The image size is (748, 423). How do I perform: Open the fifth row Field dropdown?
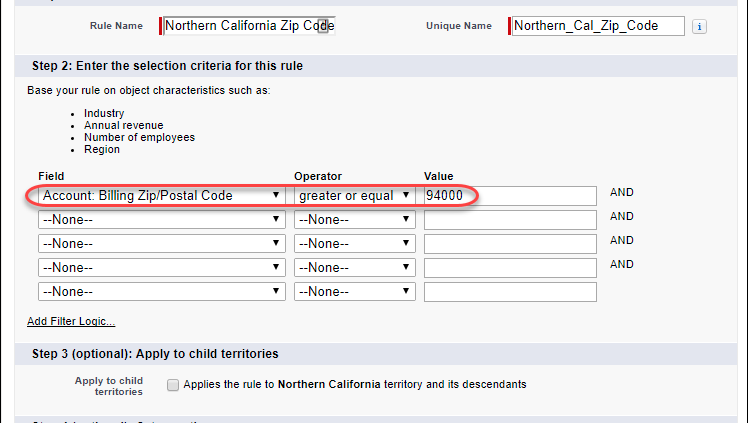(161, 292)
